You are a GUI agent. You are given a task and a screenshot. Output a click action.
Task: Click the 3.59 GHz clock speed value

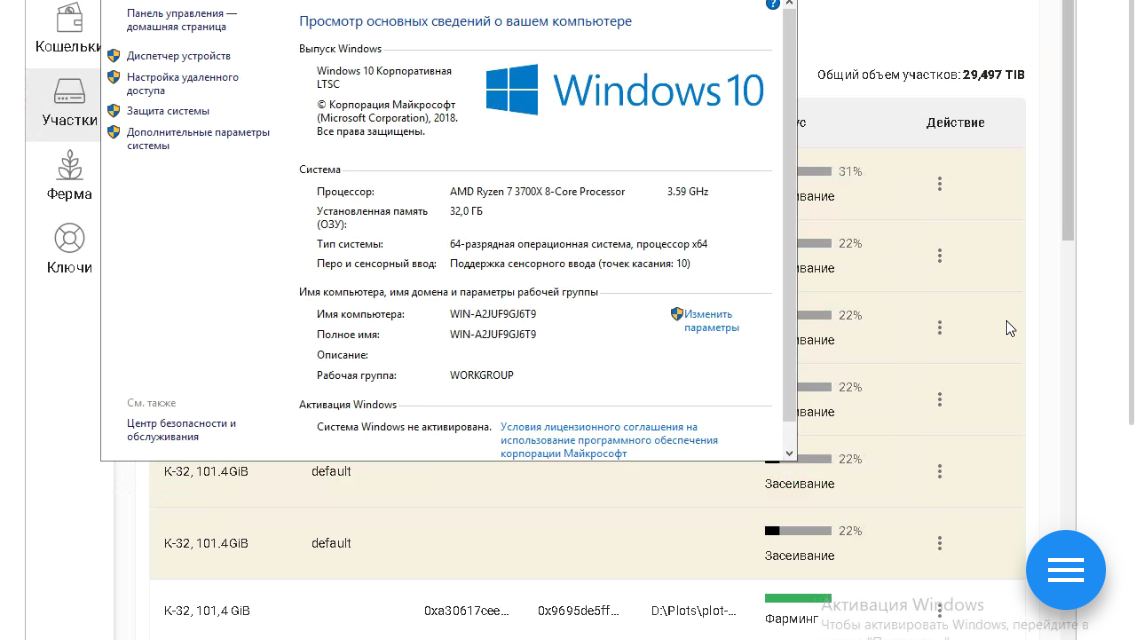point(688,191)
